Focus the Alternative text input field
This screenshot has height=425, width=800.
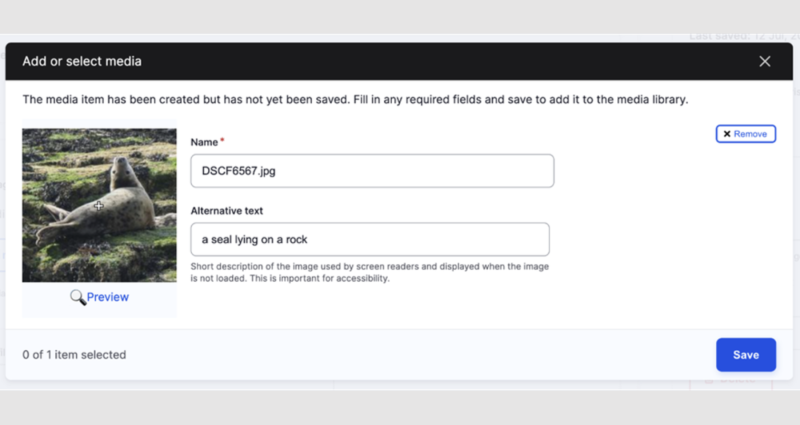[x=370, y=239]
